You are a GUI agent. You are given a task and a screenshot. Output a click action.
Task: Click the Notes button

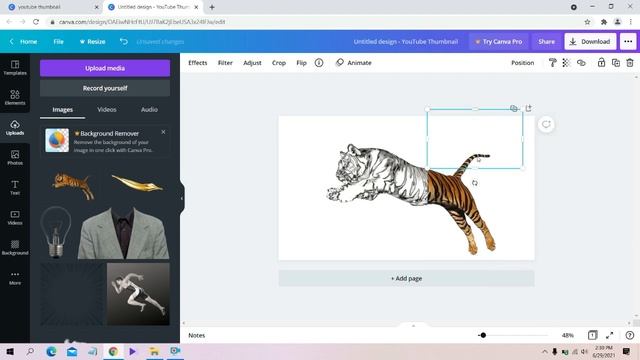coord(197,335)
